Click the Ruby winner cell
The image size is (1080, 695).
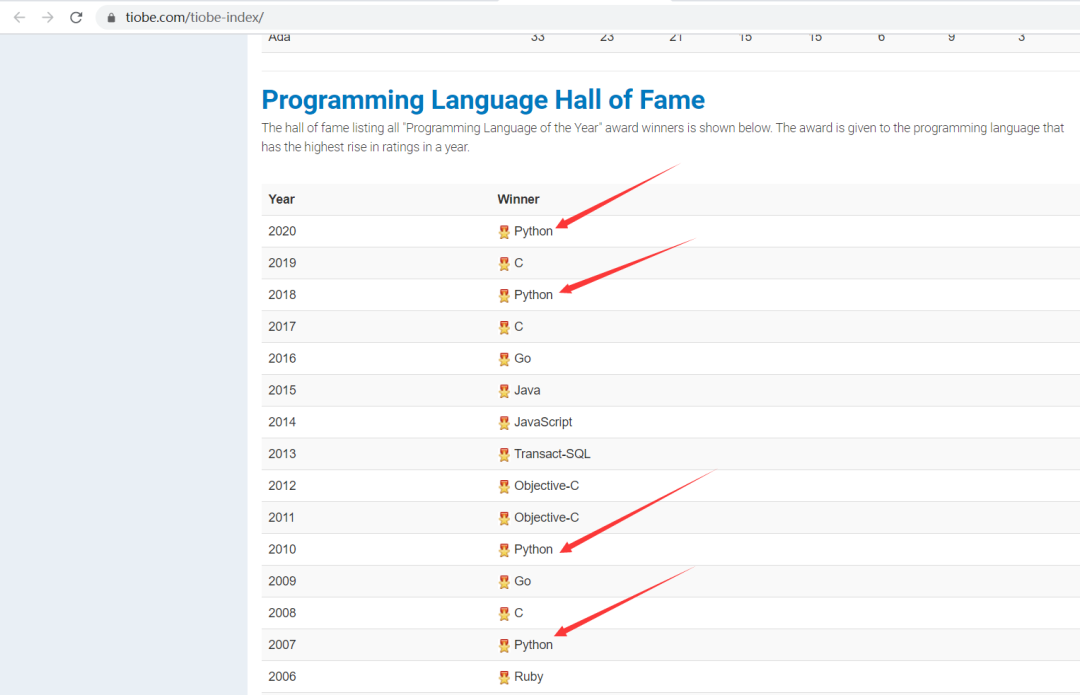[x=528, y=676]
